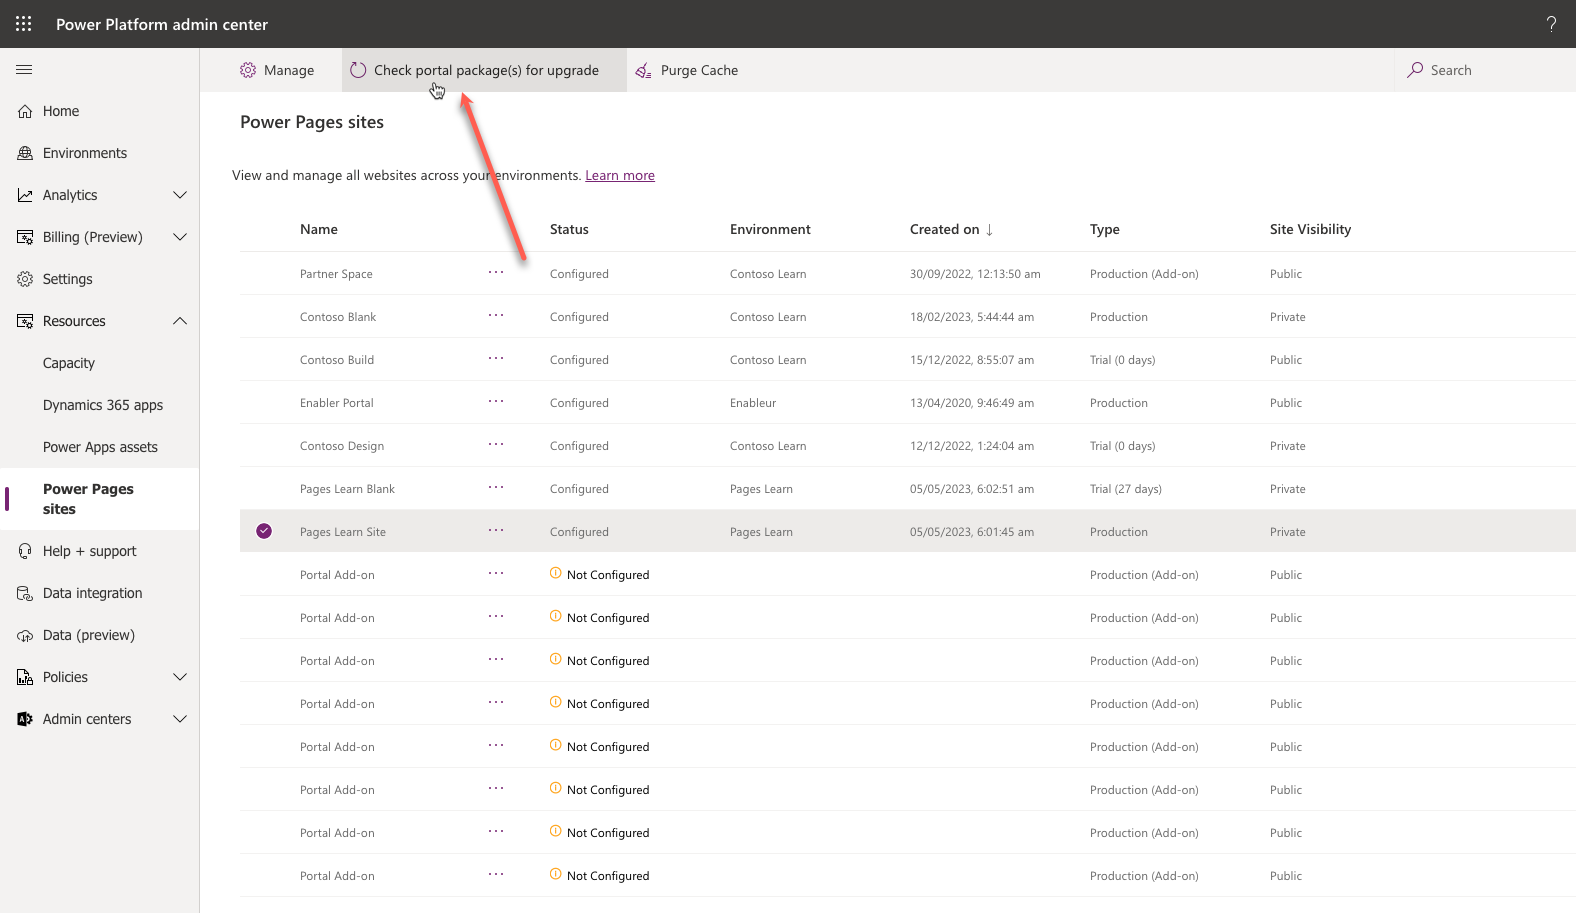This screenshot has width=1576, height=913.
Task: Click the Partner Space site name
Action: [336, 274]
